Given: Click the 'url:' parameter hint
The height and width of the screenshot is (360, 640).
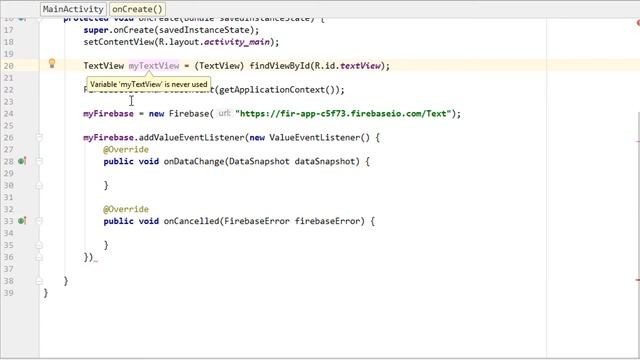Looking at the screenshot, I should click(224, 113).
